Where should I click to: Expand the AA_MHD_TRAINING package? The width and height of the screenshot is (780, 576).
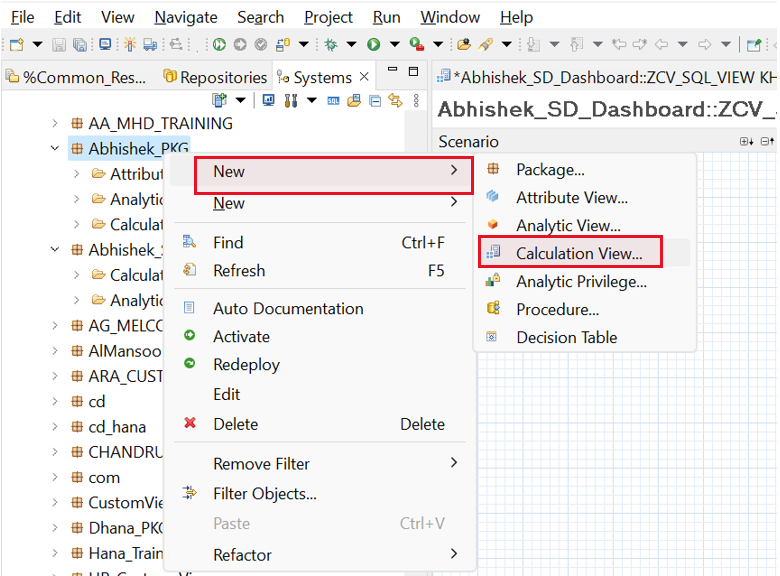tap(56, 123)
